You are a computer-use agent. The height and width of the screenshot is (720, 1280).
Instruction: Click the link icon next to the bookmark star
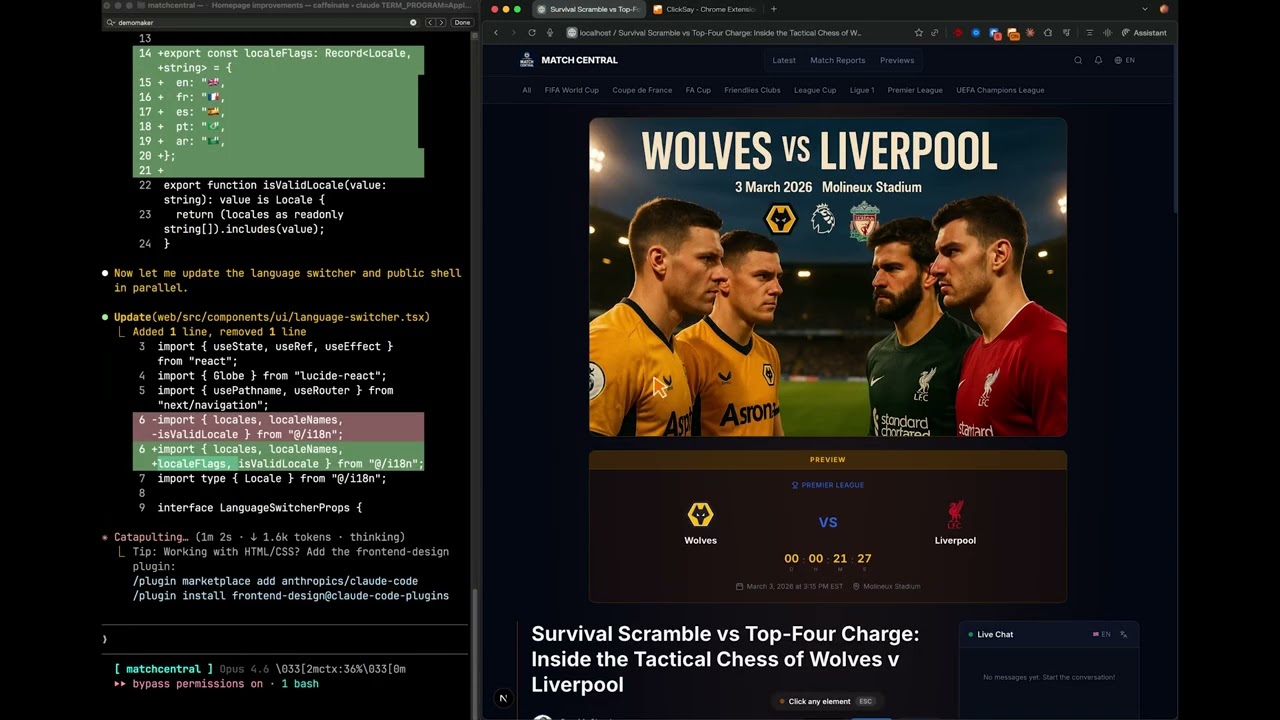tap(935, 33)
